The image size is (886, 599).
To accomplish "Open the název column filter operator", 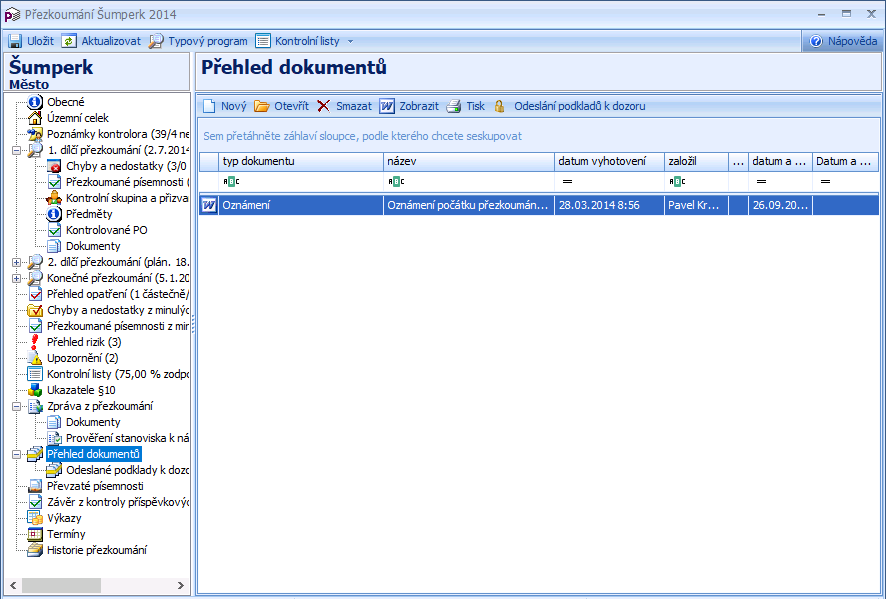I will [396, 181].
